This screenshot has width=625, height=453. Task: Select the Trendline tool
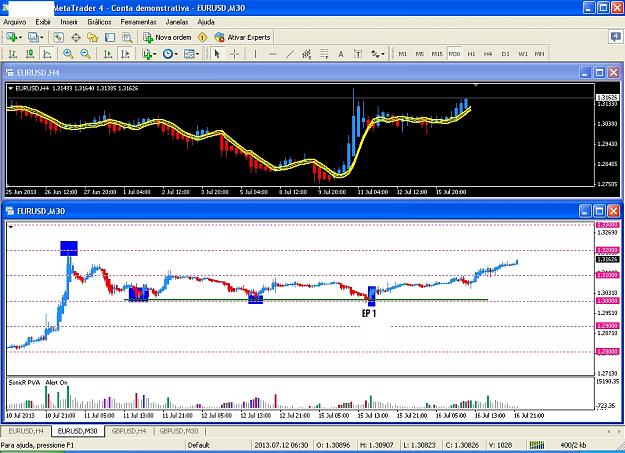pos(290,54)
